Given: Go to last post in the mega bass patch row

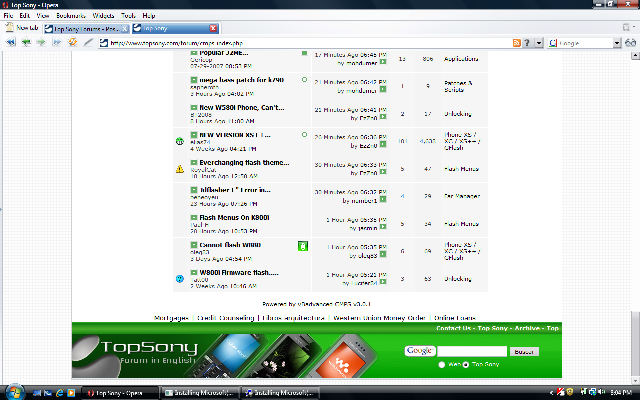Looking at the screenshot, I should 383,89.
